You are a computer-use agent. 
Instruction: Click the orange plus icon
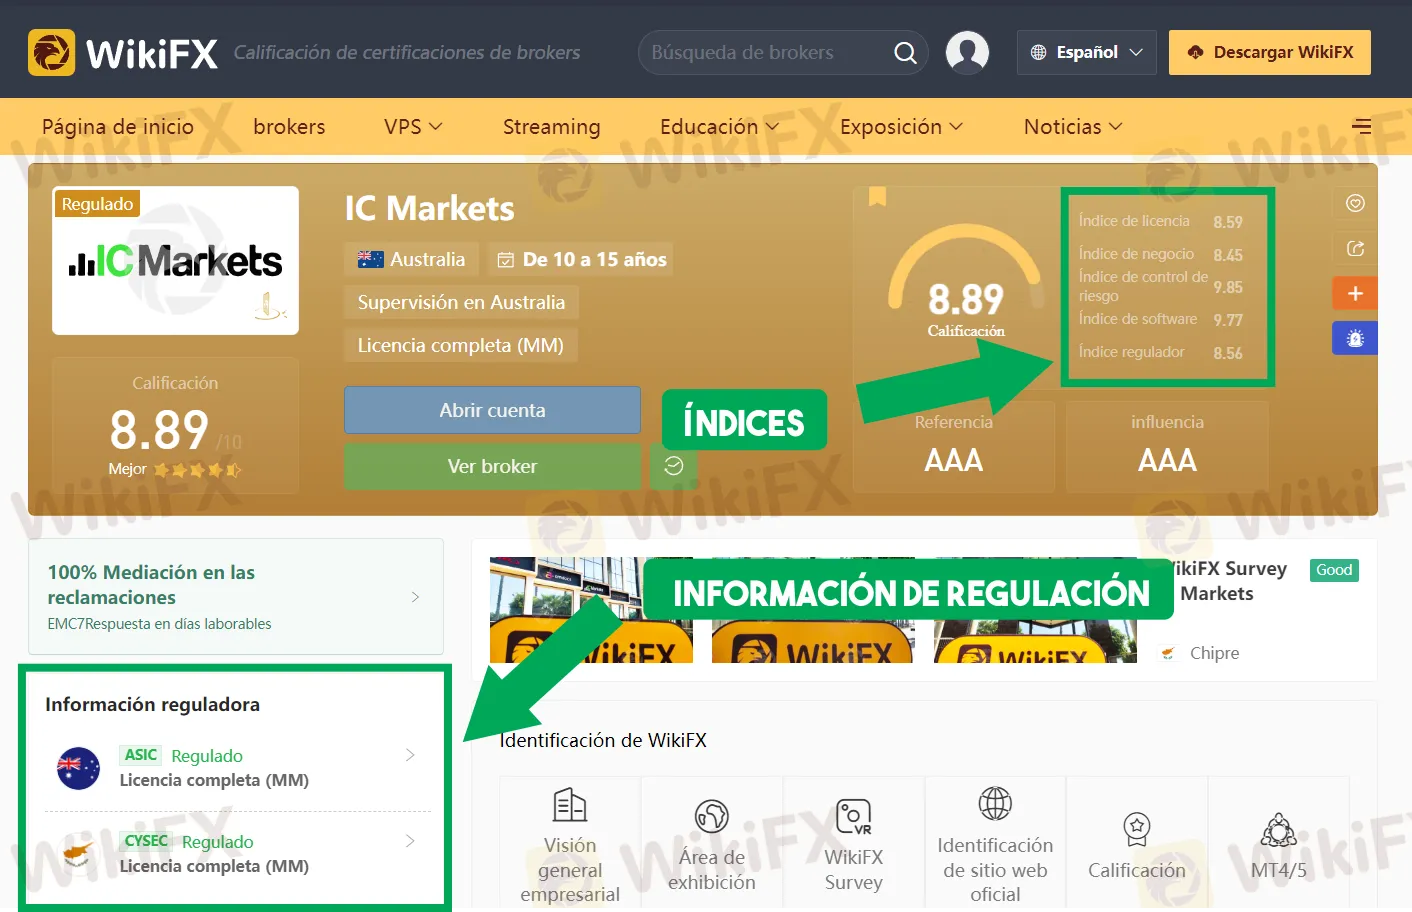[x=1355, y=293]
